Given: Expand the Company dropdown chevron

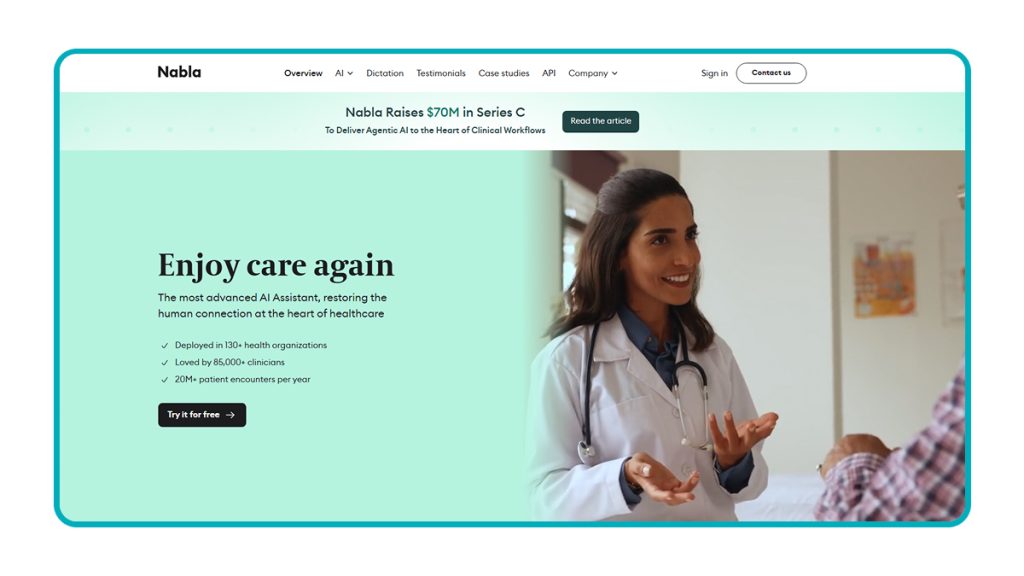Looking at the screenshot, I should point(615,73).
